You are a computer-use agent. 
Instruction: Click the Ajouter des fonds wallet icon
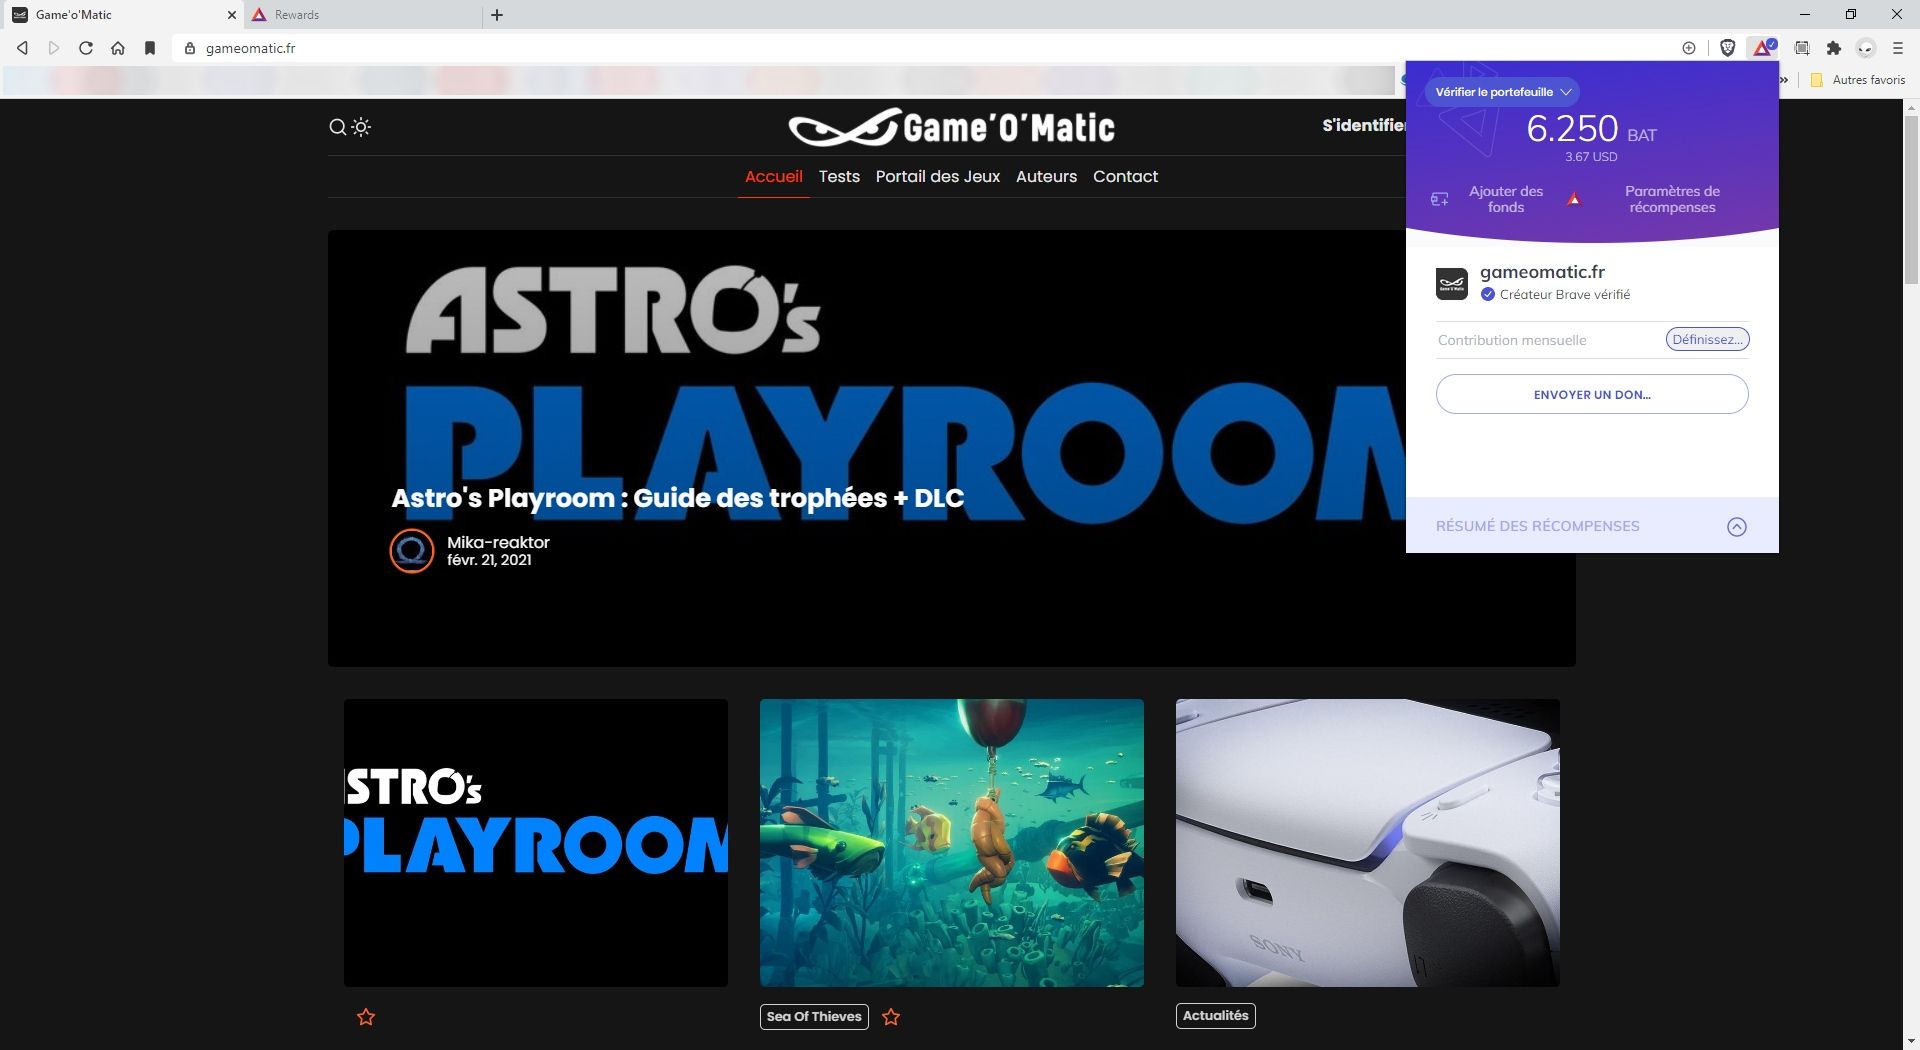tap(1440, 199)
